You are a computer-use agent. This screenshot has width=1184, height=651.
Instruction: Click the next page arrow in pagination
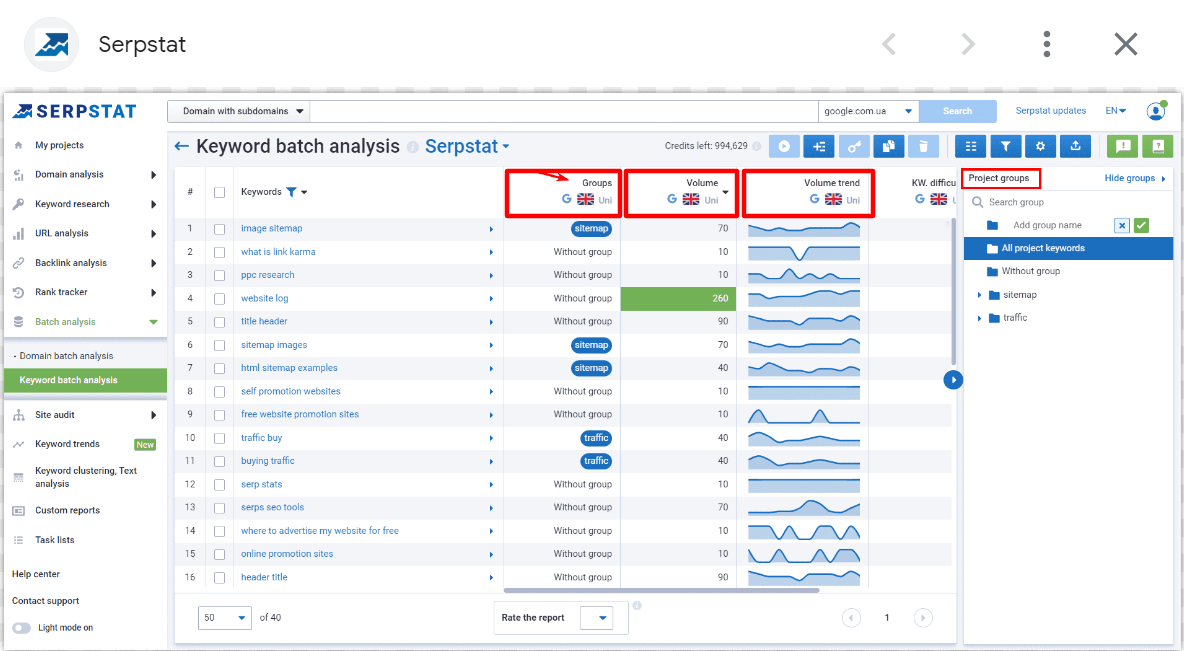[923, 618]
